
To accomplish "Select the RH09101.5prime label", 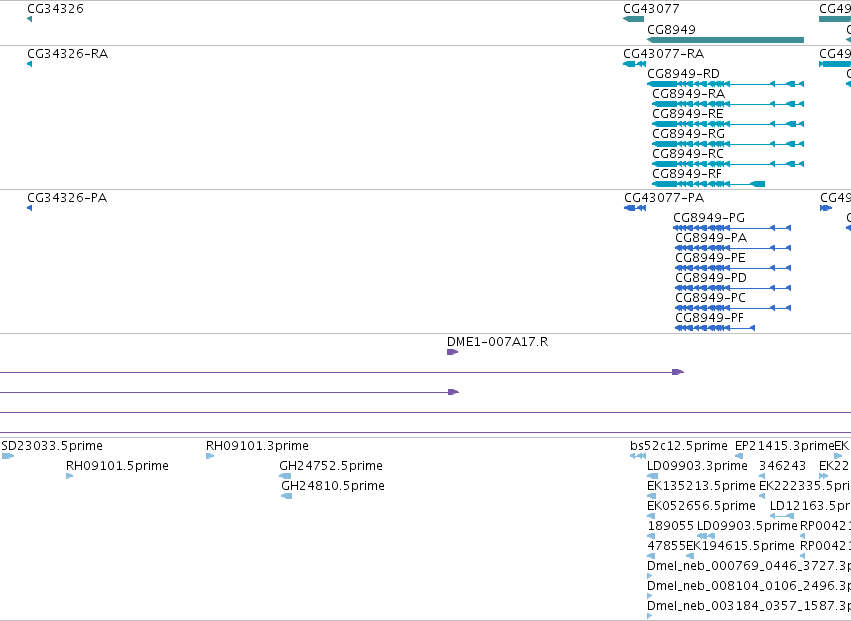I will tap(117, 466).
